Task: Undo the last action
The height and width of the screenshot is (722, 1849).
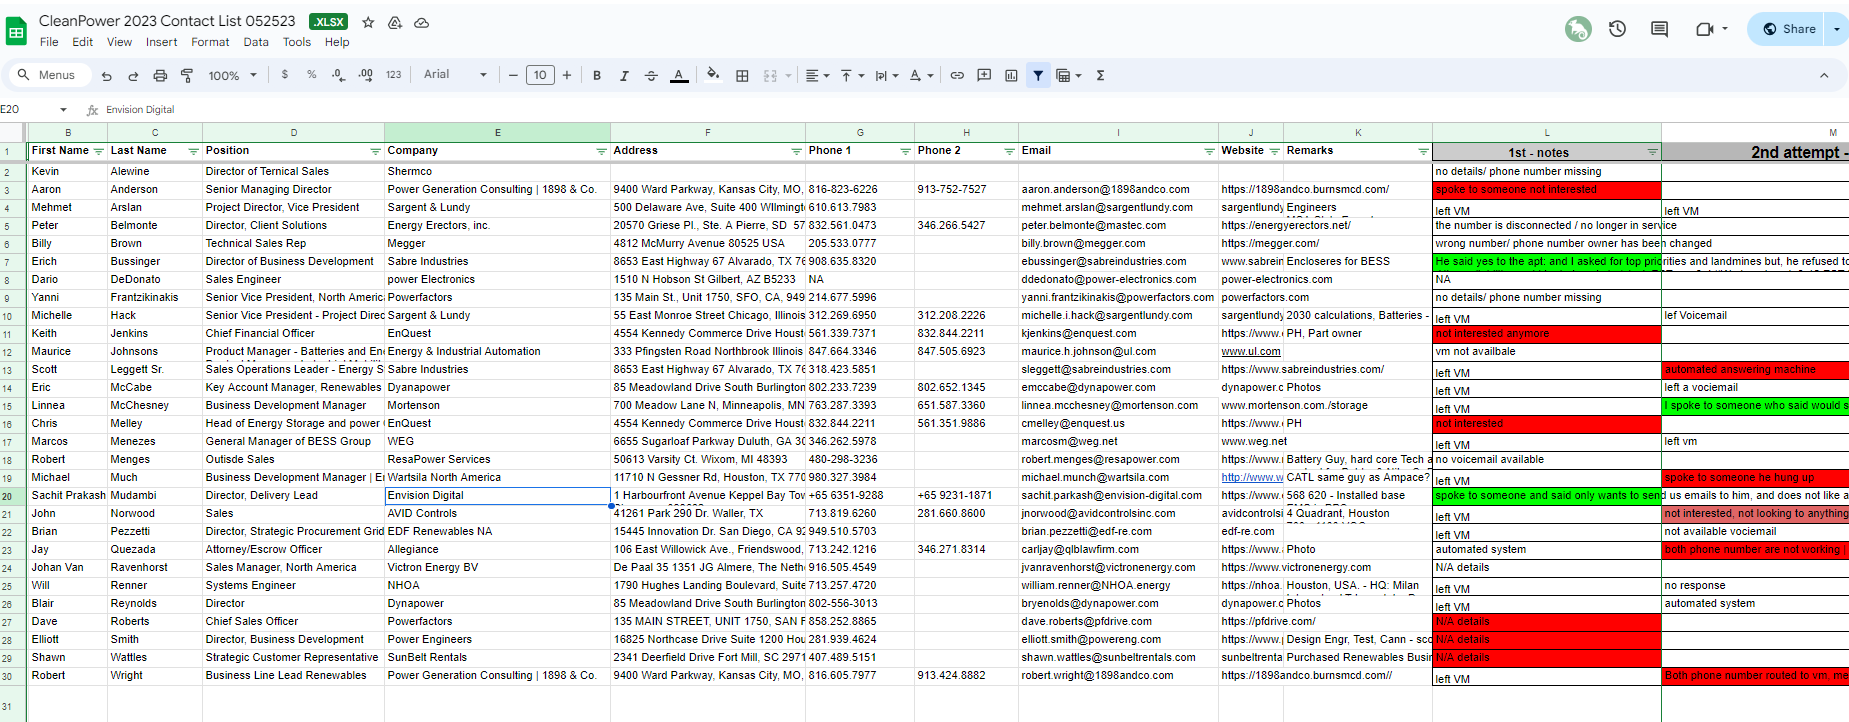Action: [x=106, y=75]
